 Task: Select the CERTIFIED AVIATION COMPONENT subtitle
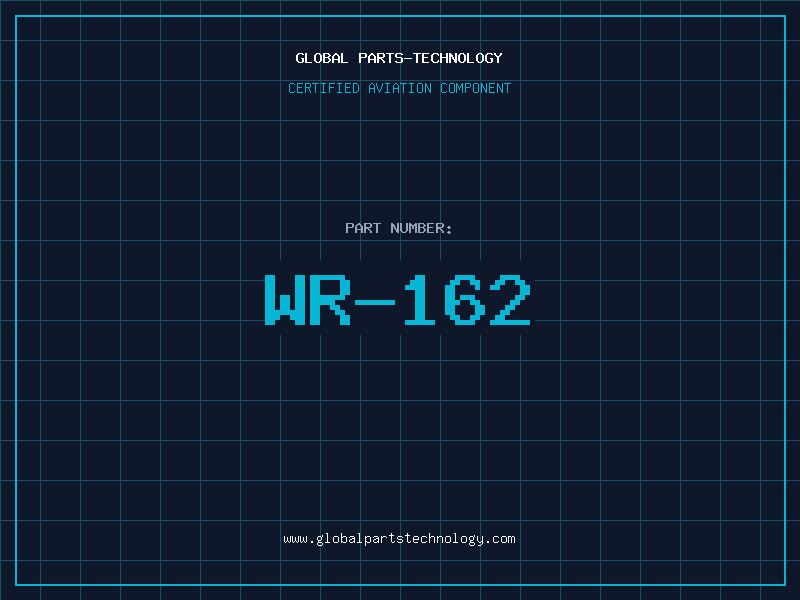[399, 88]
